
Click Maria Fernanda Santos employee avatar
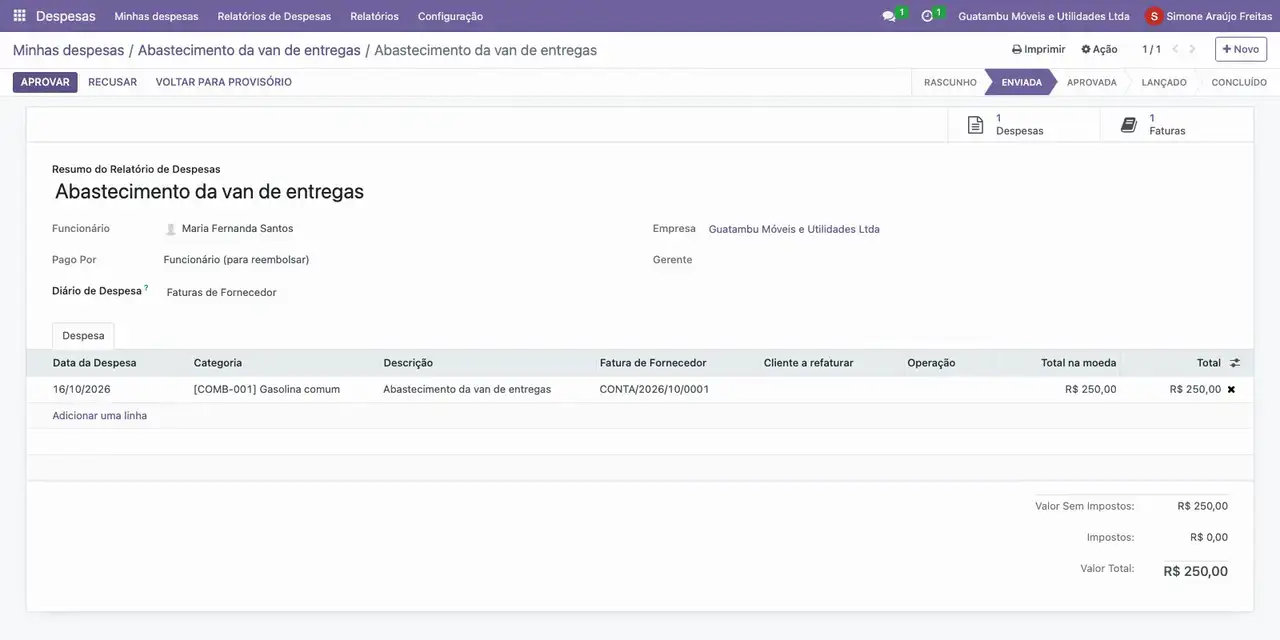click(171, 229)
